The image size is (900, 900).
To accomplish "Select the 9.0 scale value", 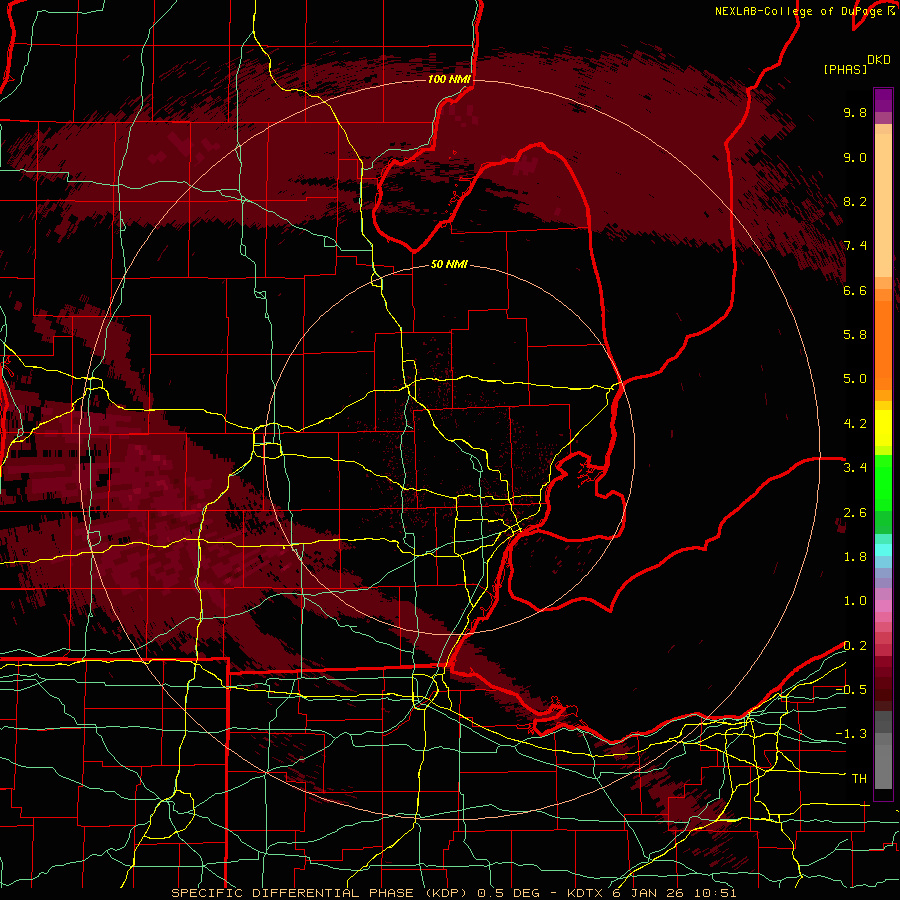I will coord(855,157).
